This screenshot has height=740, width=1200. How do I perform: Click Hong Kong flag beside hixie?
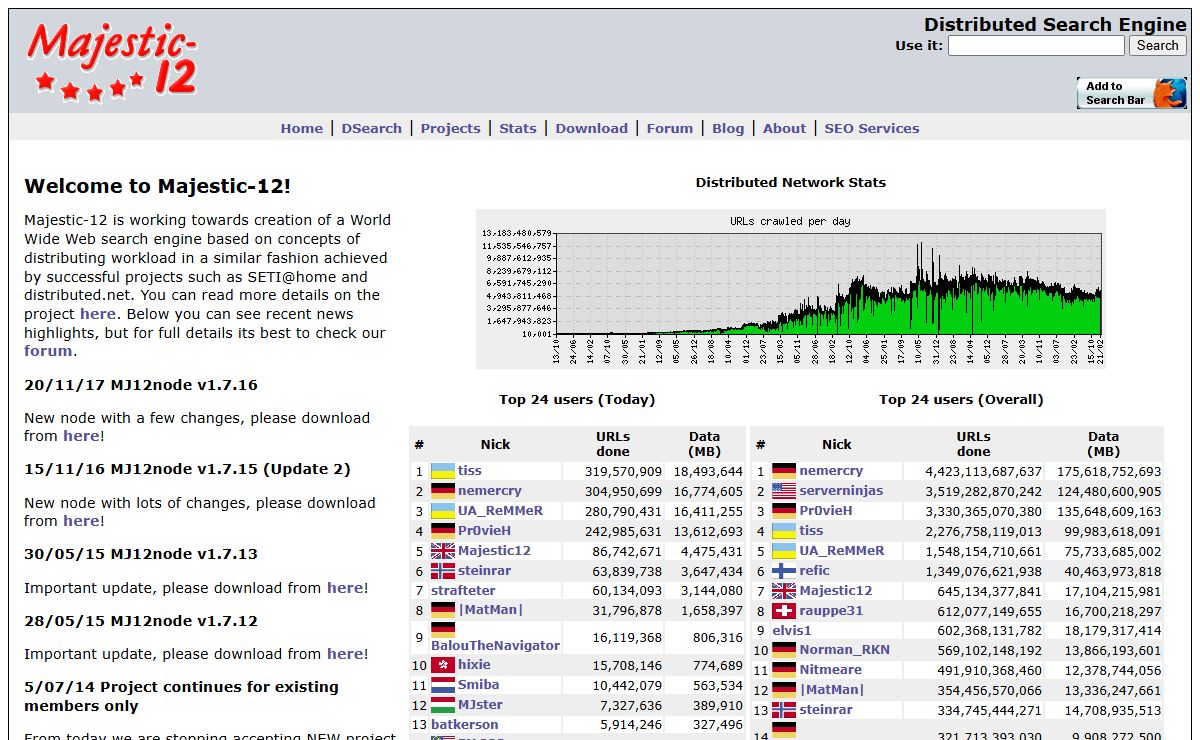(x=443, y=665)
